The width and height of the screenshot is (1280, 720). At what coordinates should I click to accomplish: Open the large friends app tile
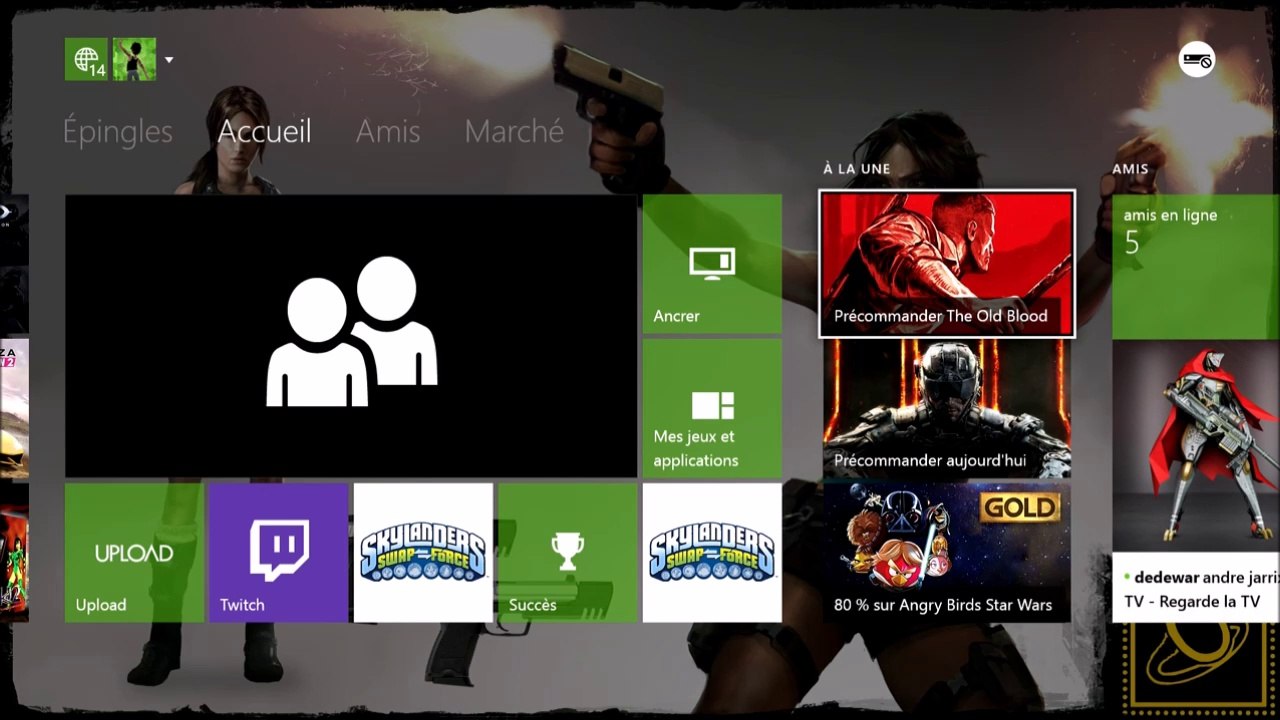[351, 336]
